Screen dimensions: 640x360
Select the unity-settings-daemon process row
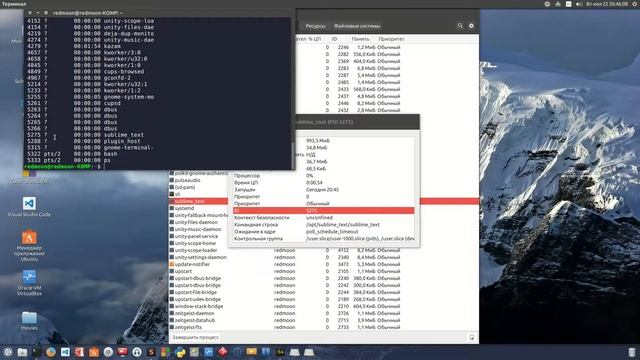coord(324,257)
